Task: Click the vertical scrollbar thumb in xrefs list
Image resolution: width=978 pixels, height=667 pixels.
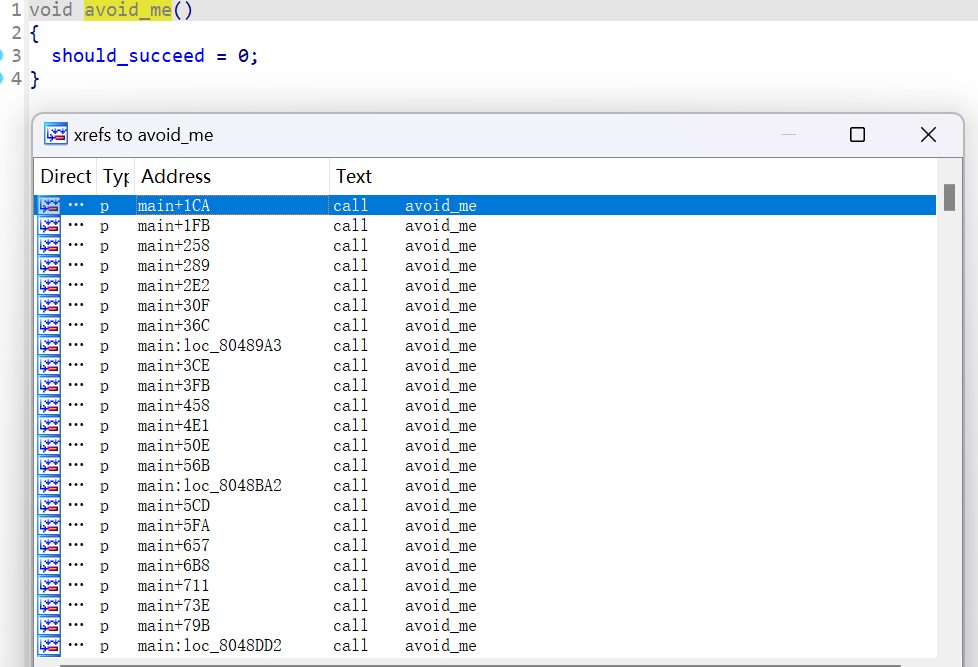Action: pos(949,197)
